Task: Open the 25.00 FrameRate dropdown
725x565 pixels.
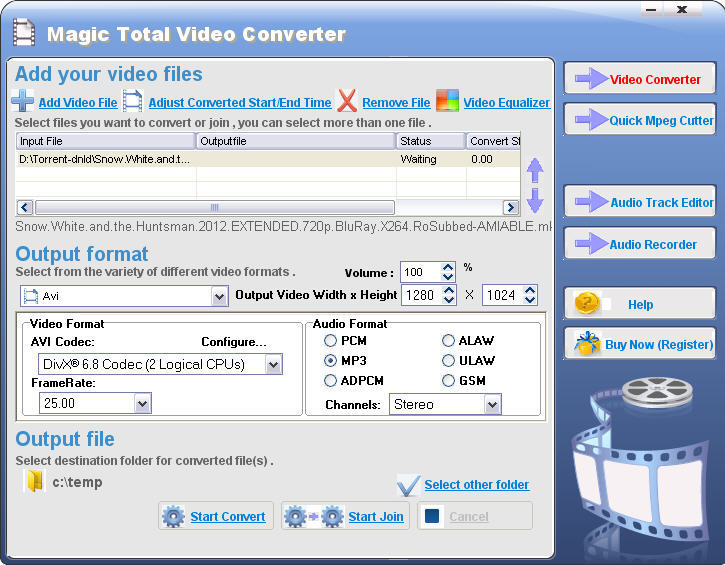Action: coord(142,403)
